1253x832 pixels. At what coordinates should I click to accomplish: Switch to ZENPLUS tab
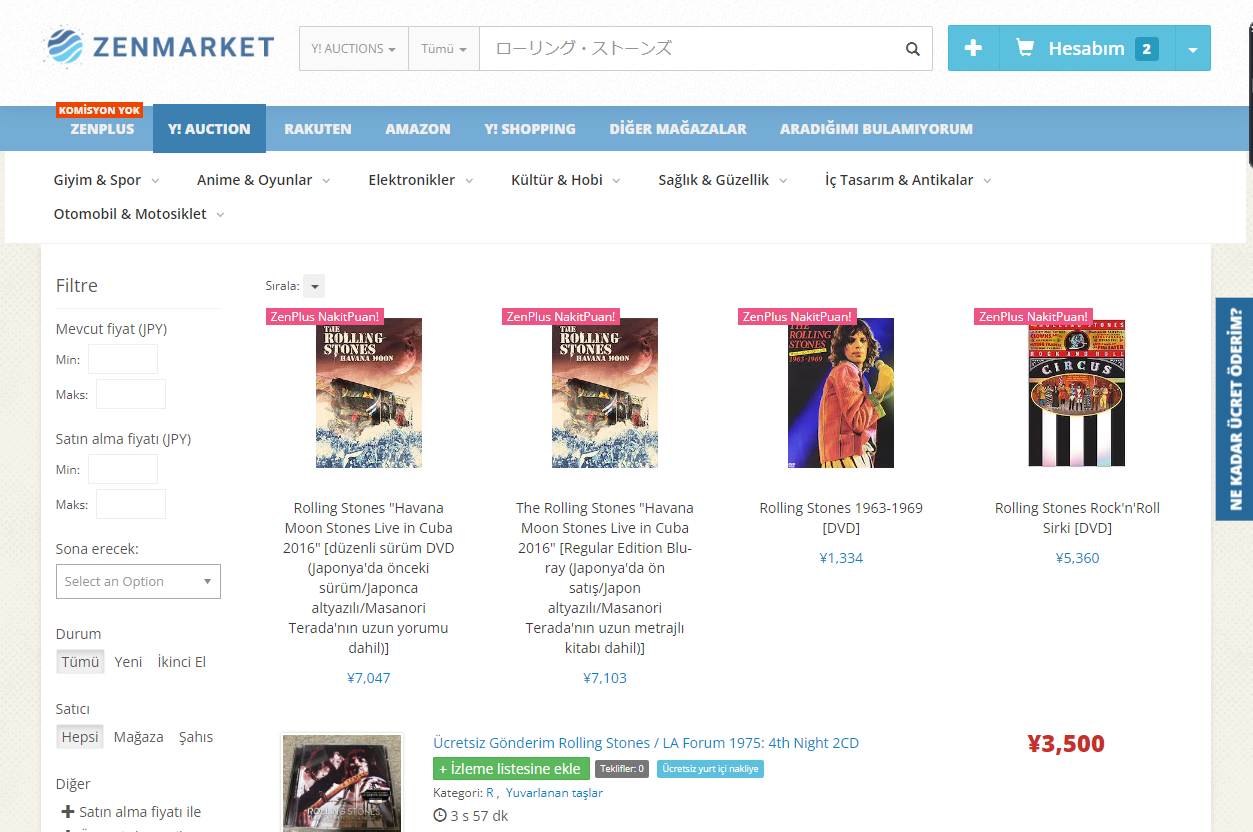tap(102, 129)
